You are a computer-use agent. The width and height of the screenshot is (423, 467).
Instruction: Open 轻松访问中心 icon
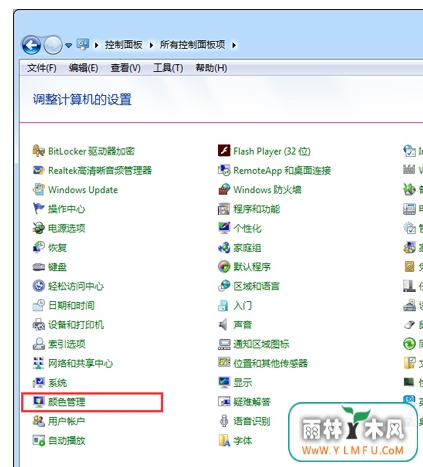(x=39, y=286)
